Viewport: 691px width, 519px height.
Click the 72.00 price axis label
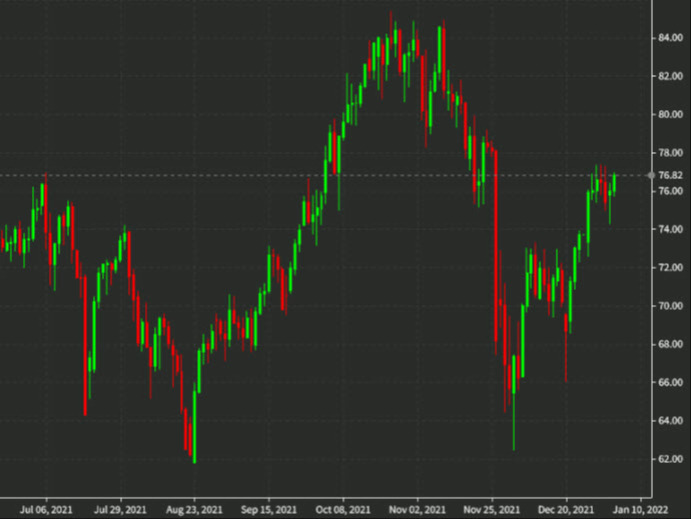click(x=670, y=267)
